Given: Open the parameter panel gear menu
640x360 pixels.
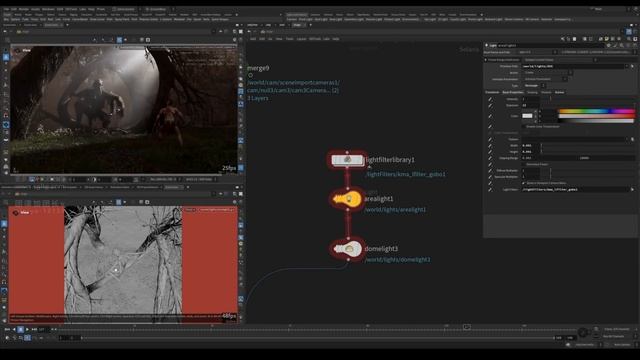Looking at the screenshot, I should coord(609,45).
